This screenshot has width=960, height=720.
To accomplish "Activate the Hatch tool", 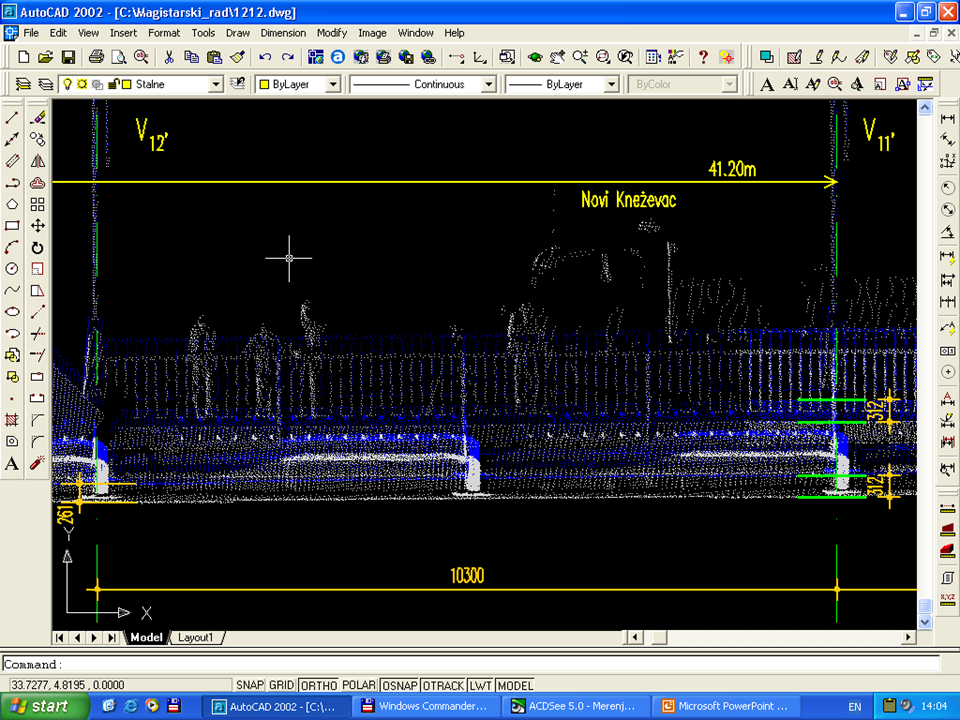I will point(12,419).
